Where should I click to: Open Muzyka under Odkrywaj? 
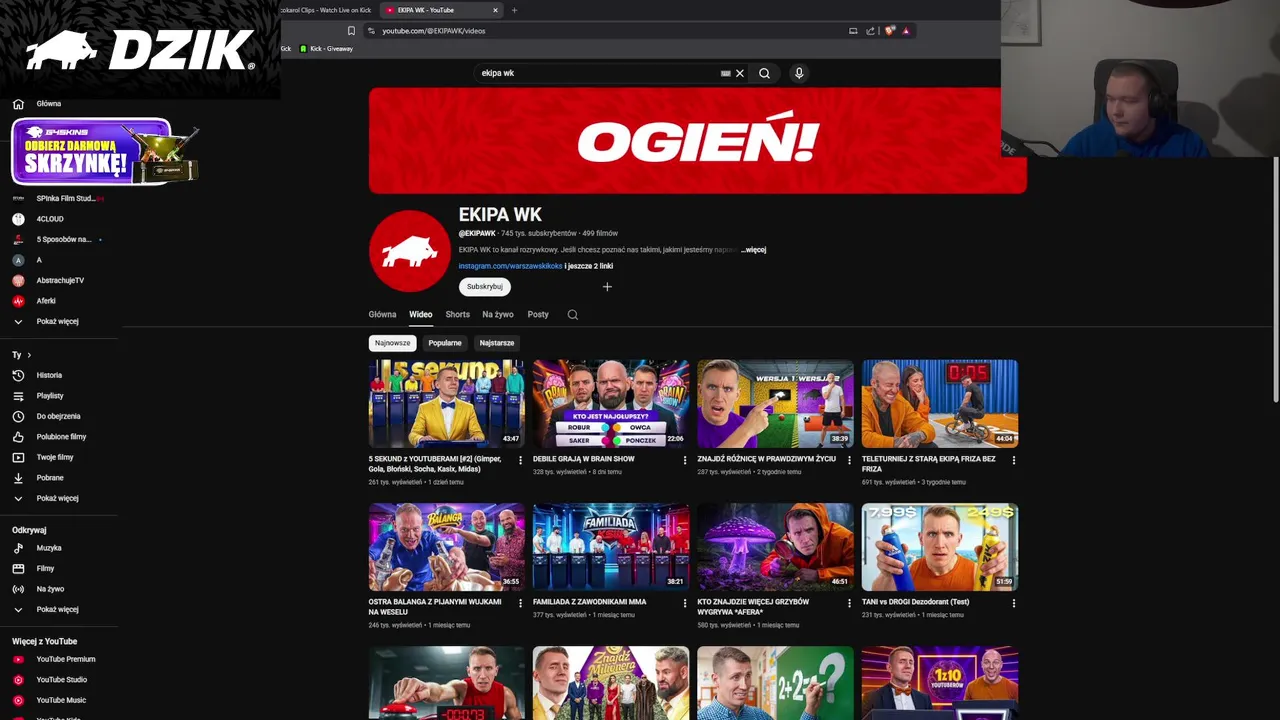tap(49, 548)
